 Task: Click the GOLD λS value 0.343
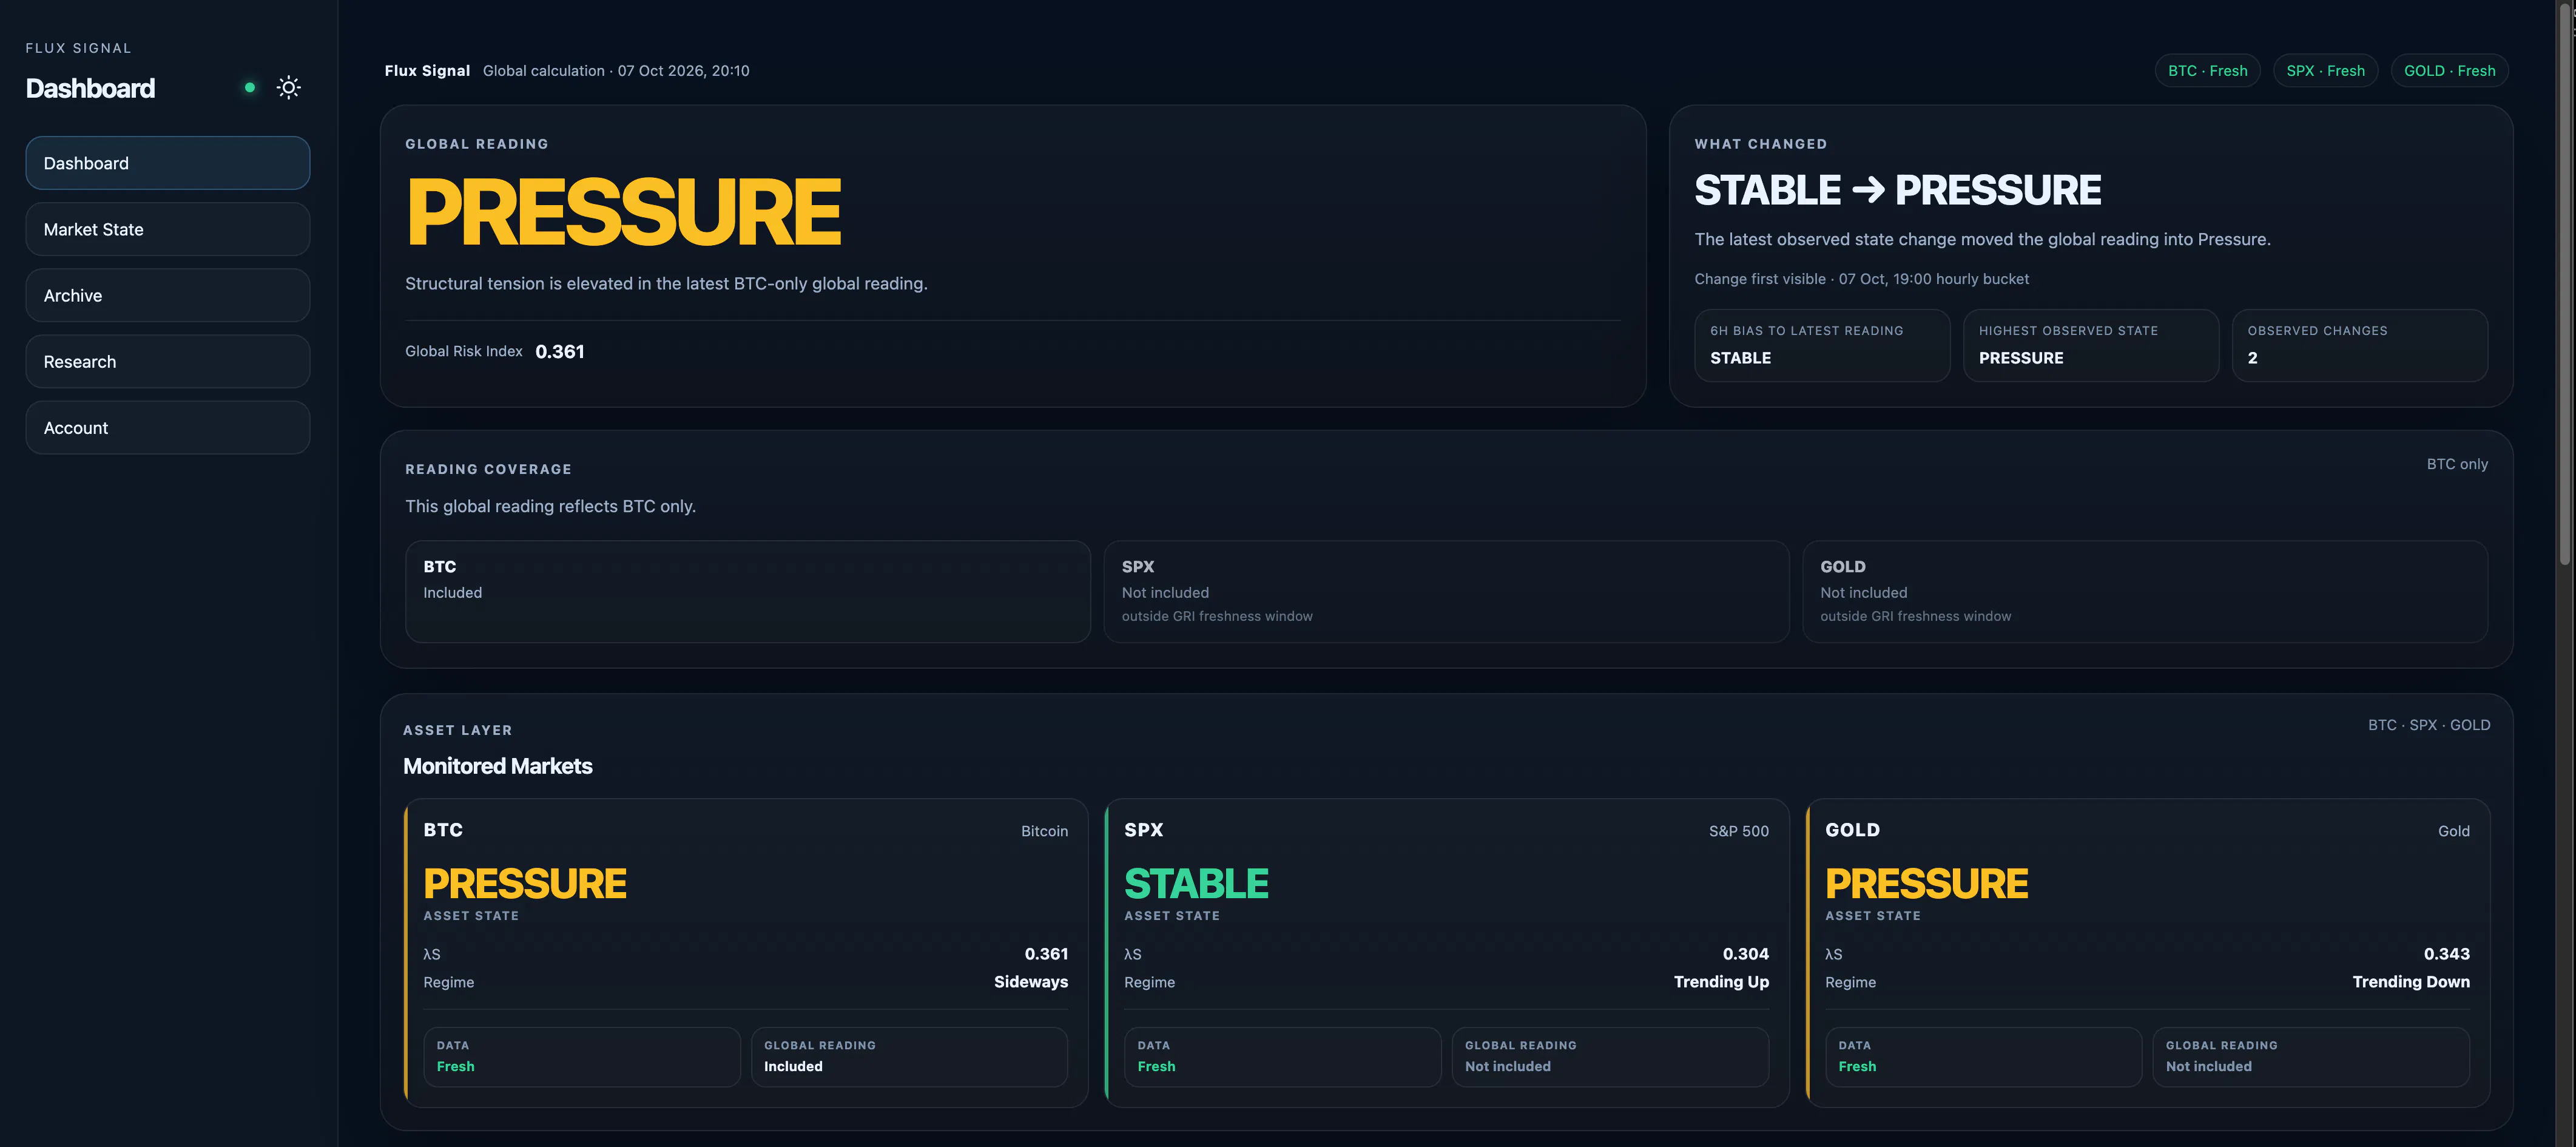click(x=2446, y=954)
